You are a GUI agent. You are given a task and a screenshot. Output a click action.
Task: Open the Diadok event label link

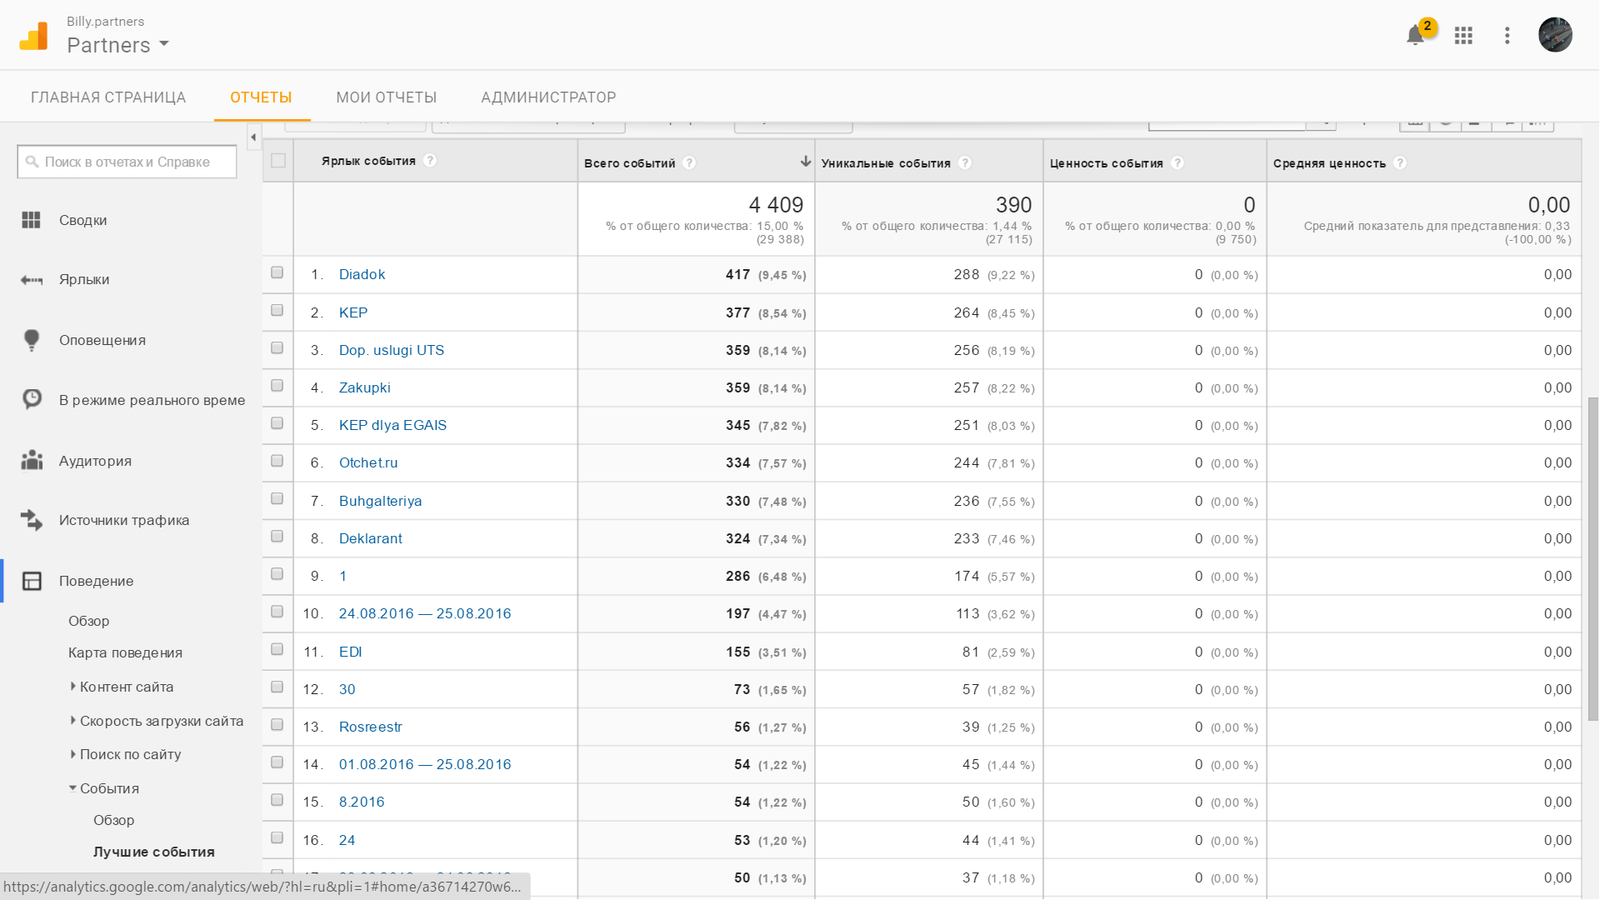click(x=362, y=274)
